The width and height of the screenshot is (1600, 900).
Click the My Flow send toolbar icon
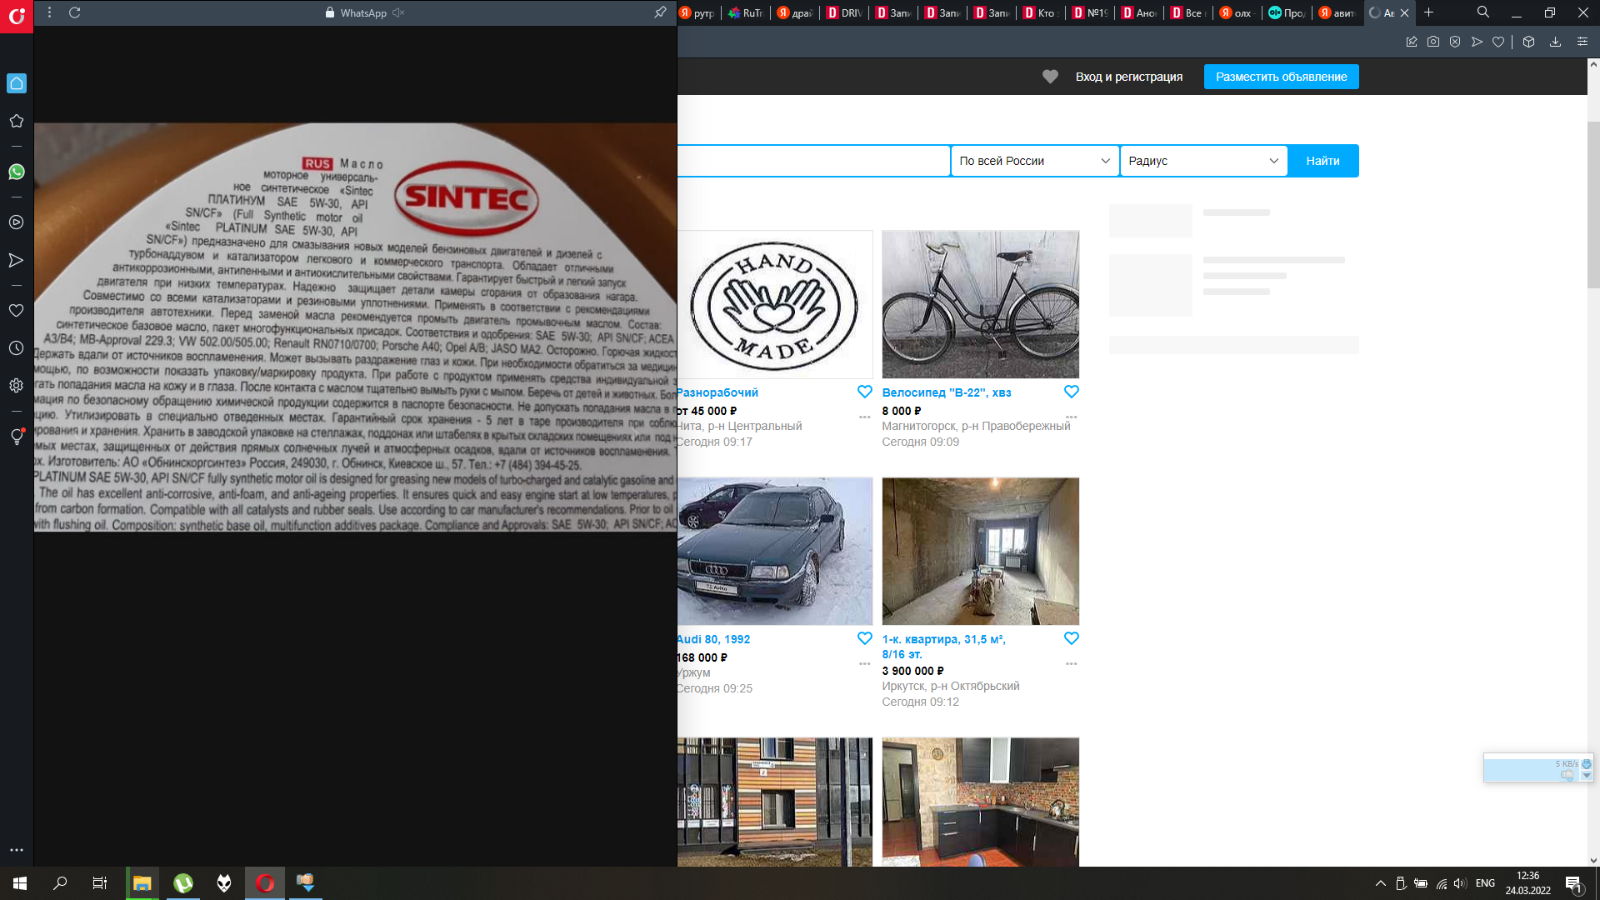tap(1477, 42)
